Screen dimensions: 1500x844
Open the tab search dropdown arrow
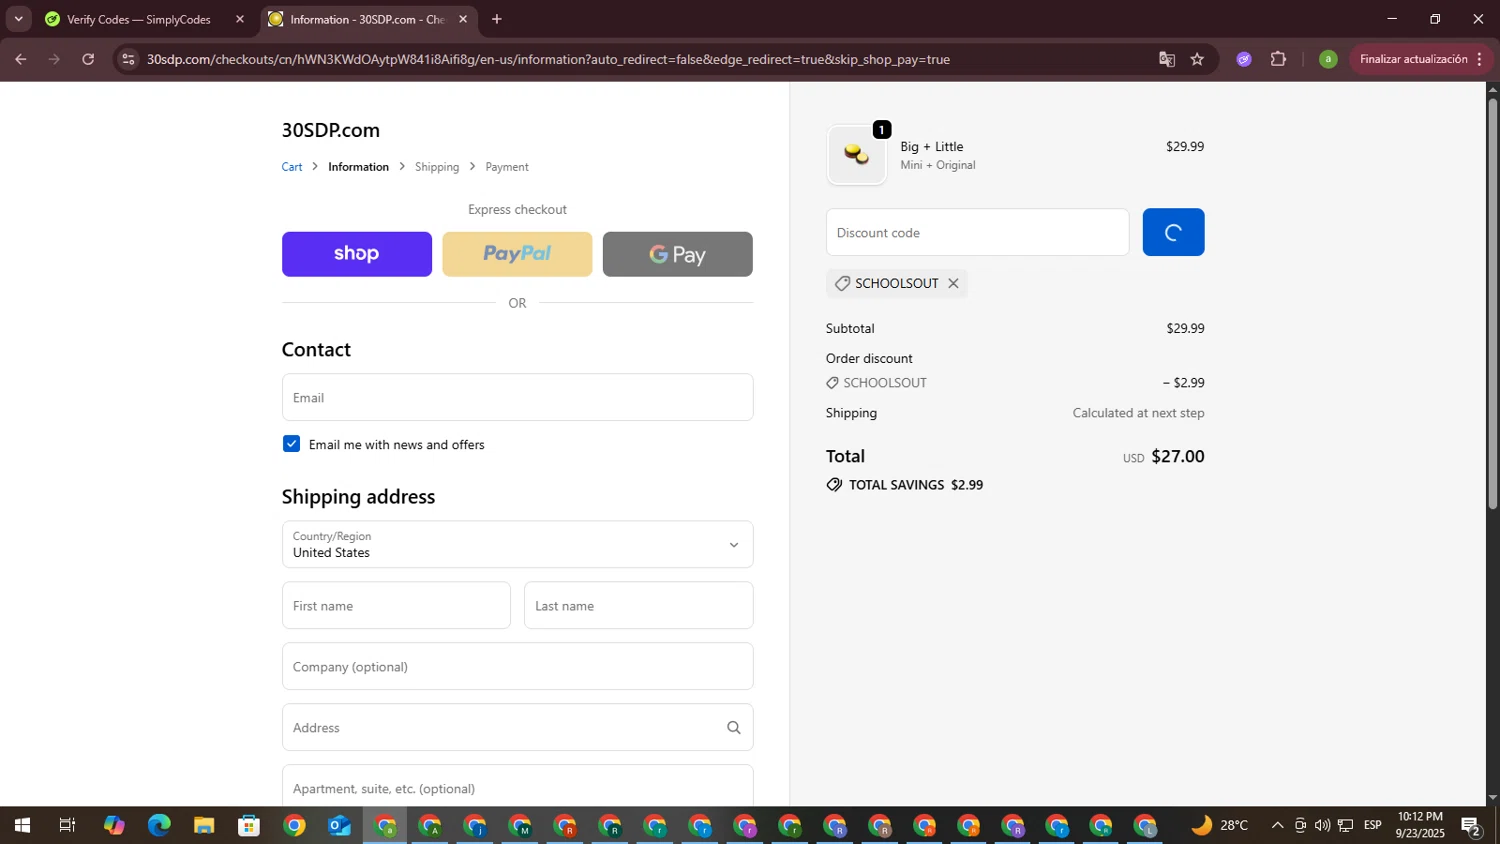pos(18,19)
